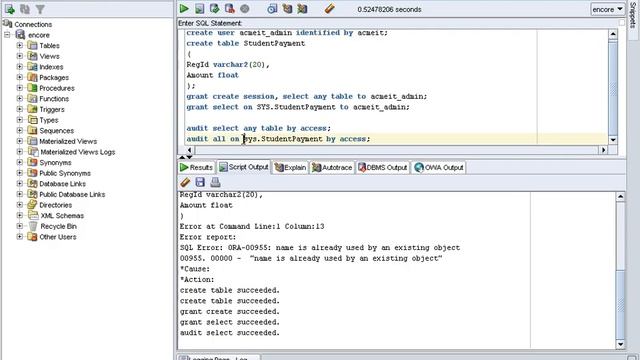Screen dimensions: 640x360
Task: Select Materialized Views in the tree
Action: tap(68, 141)
